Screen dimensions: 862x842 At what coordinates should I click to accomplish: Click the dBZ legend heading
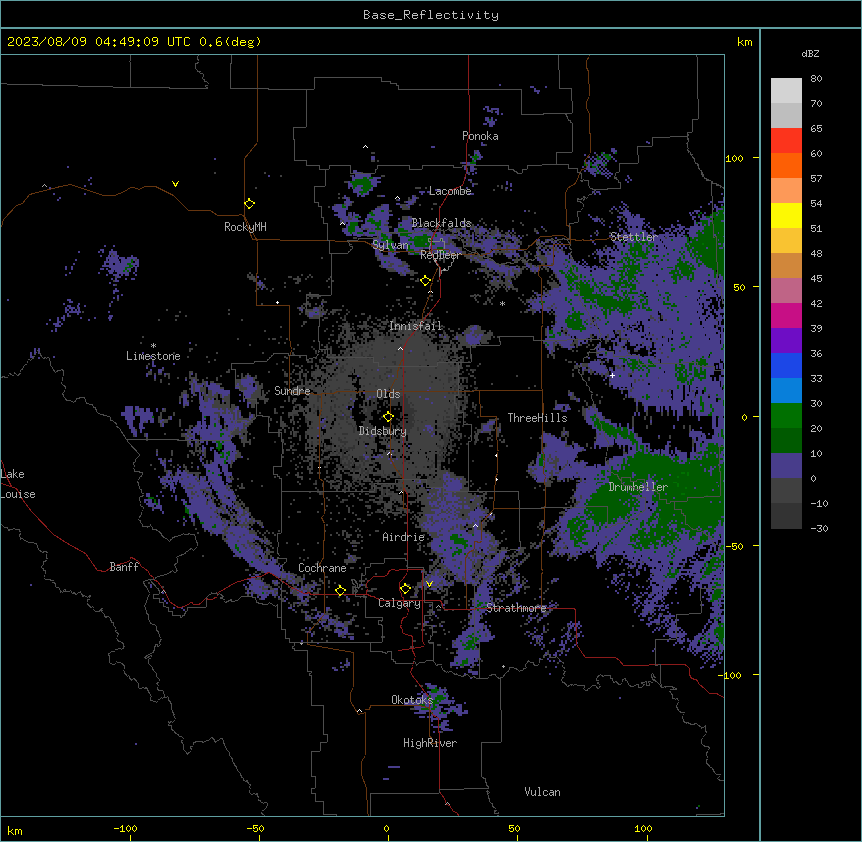810,54
